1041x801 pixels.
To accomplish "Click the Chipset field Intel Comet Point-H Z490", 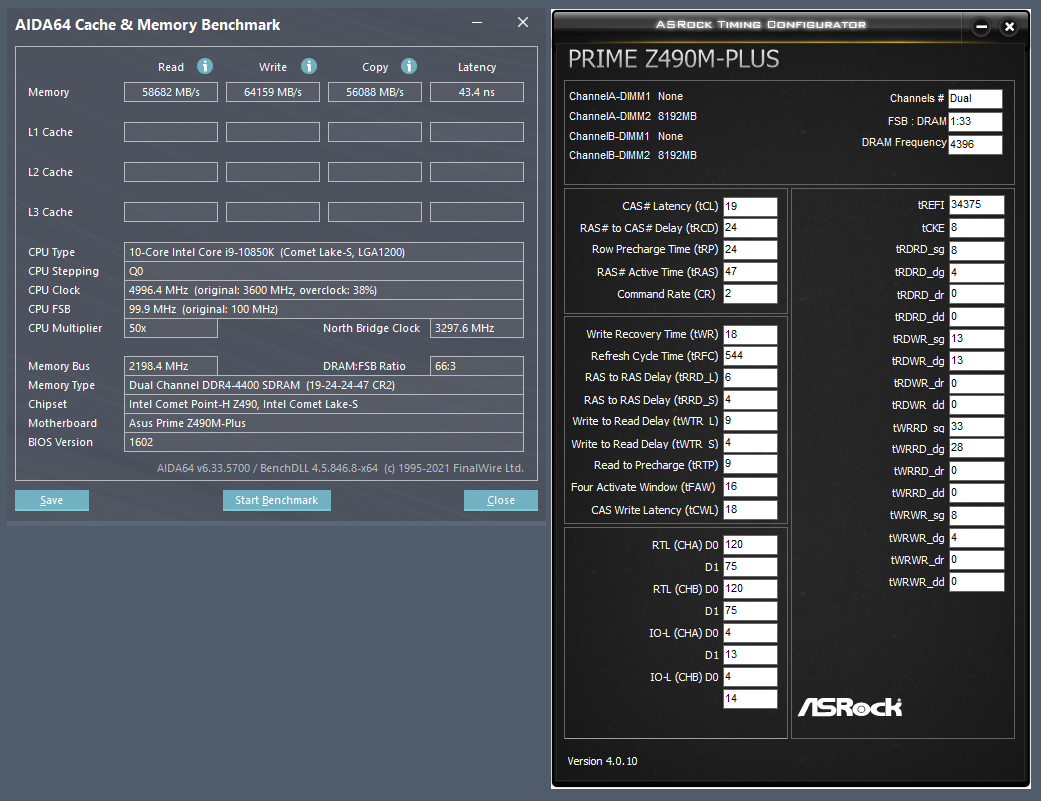I will [324, 404].
